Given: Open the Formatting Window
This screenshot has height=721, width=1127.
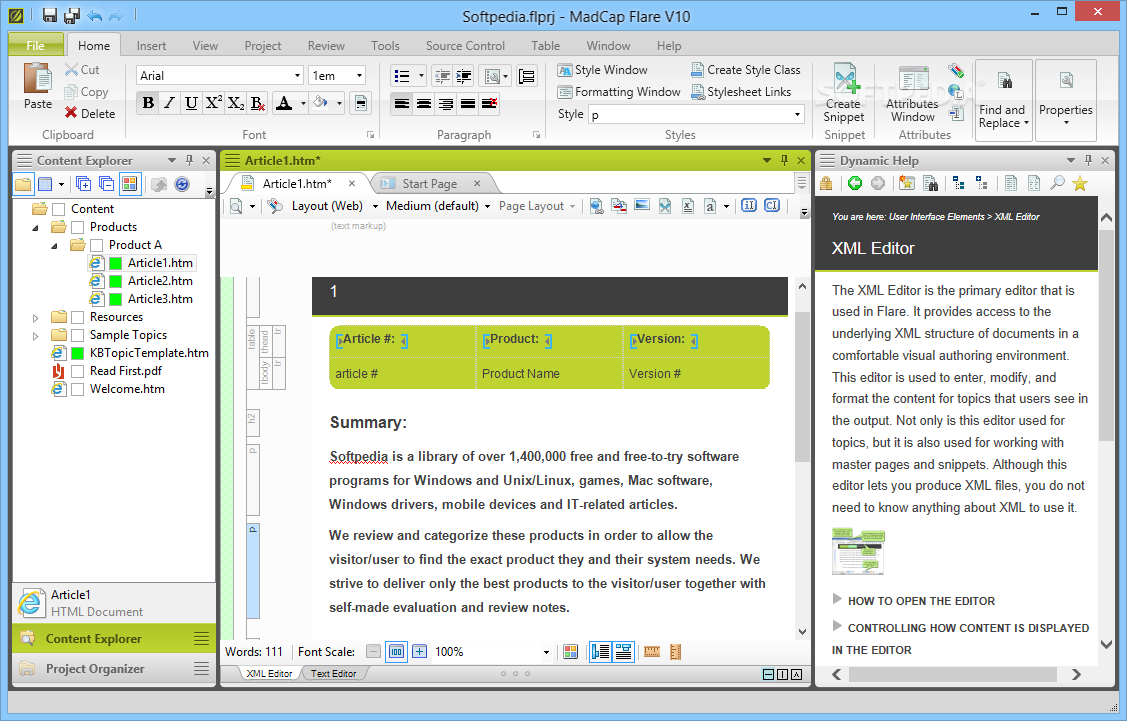Looking at the screenshot, I should click(619, 92).
